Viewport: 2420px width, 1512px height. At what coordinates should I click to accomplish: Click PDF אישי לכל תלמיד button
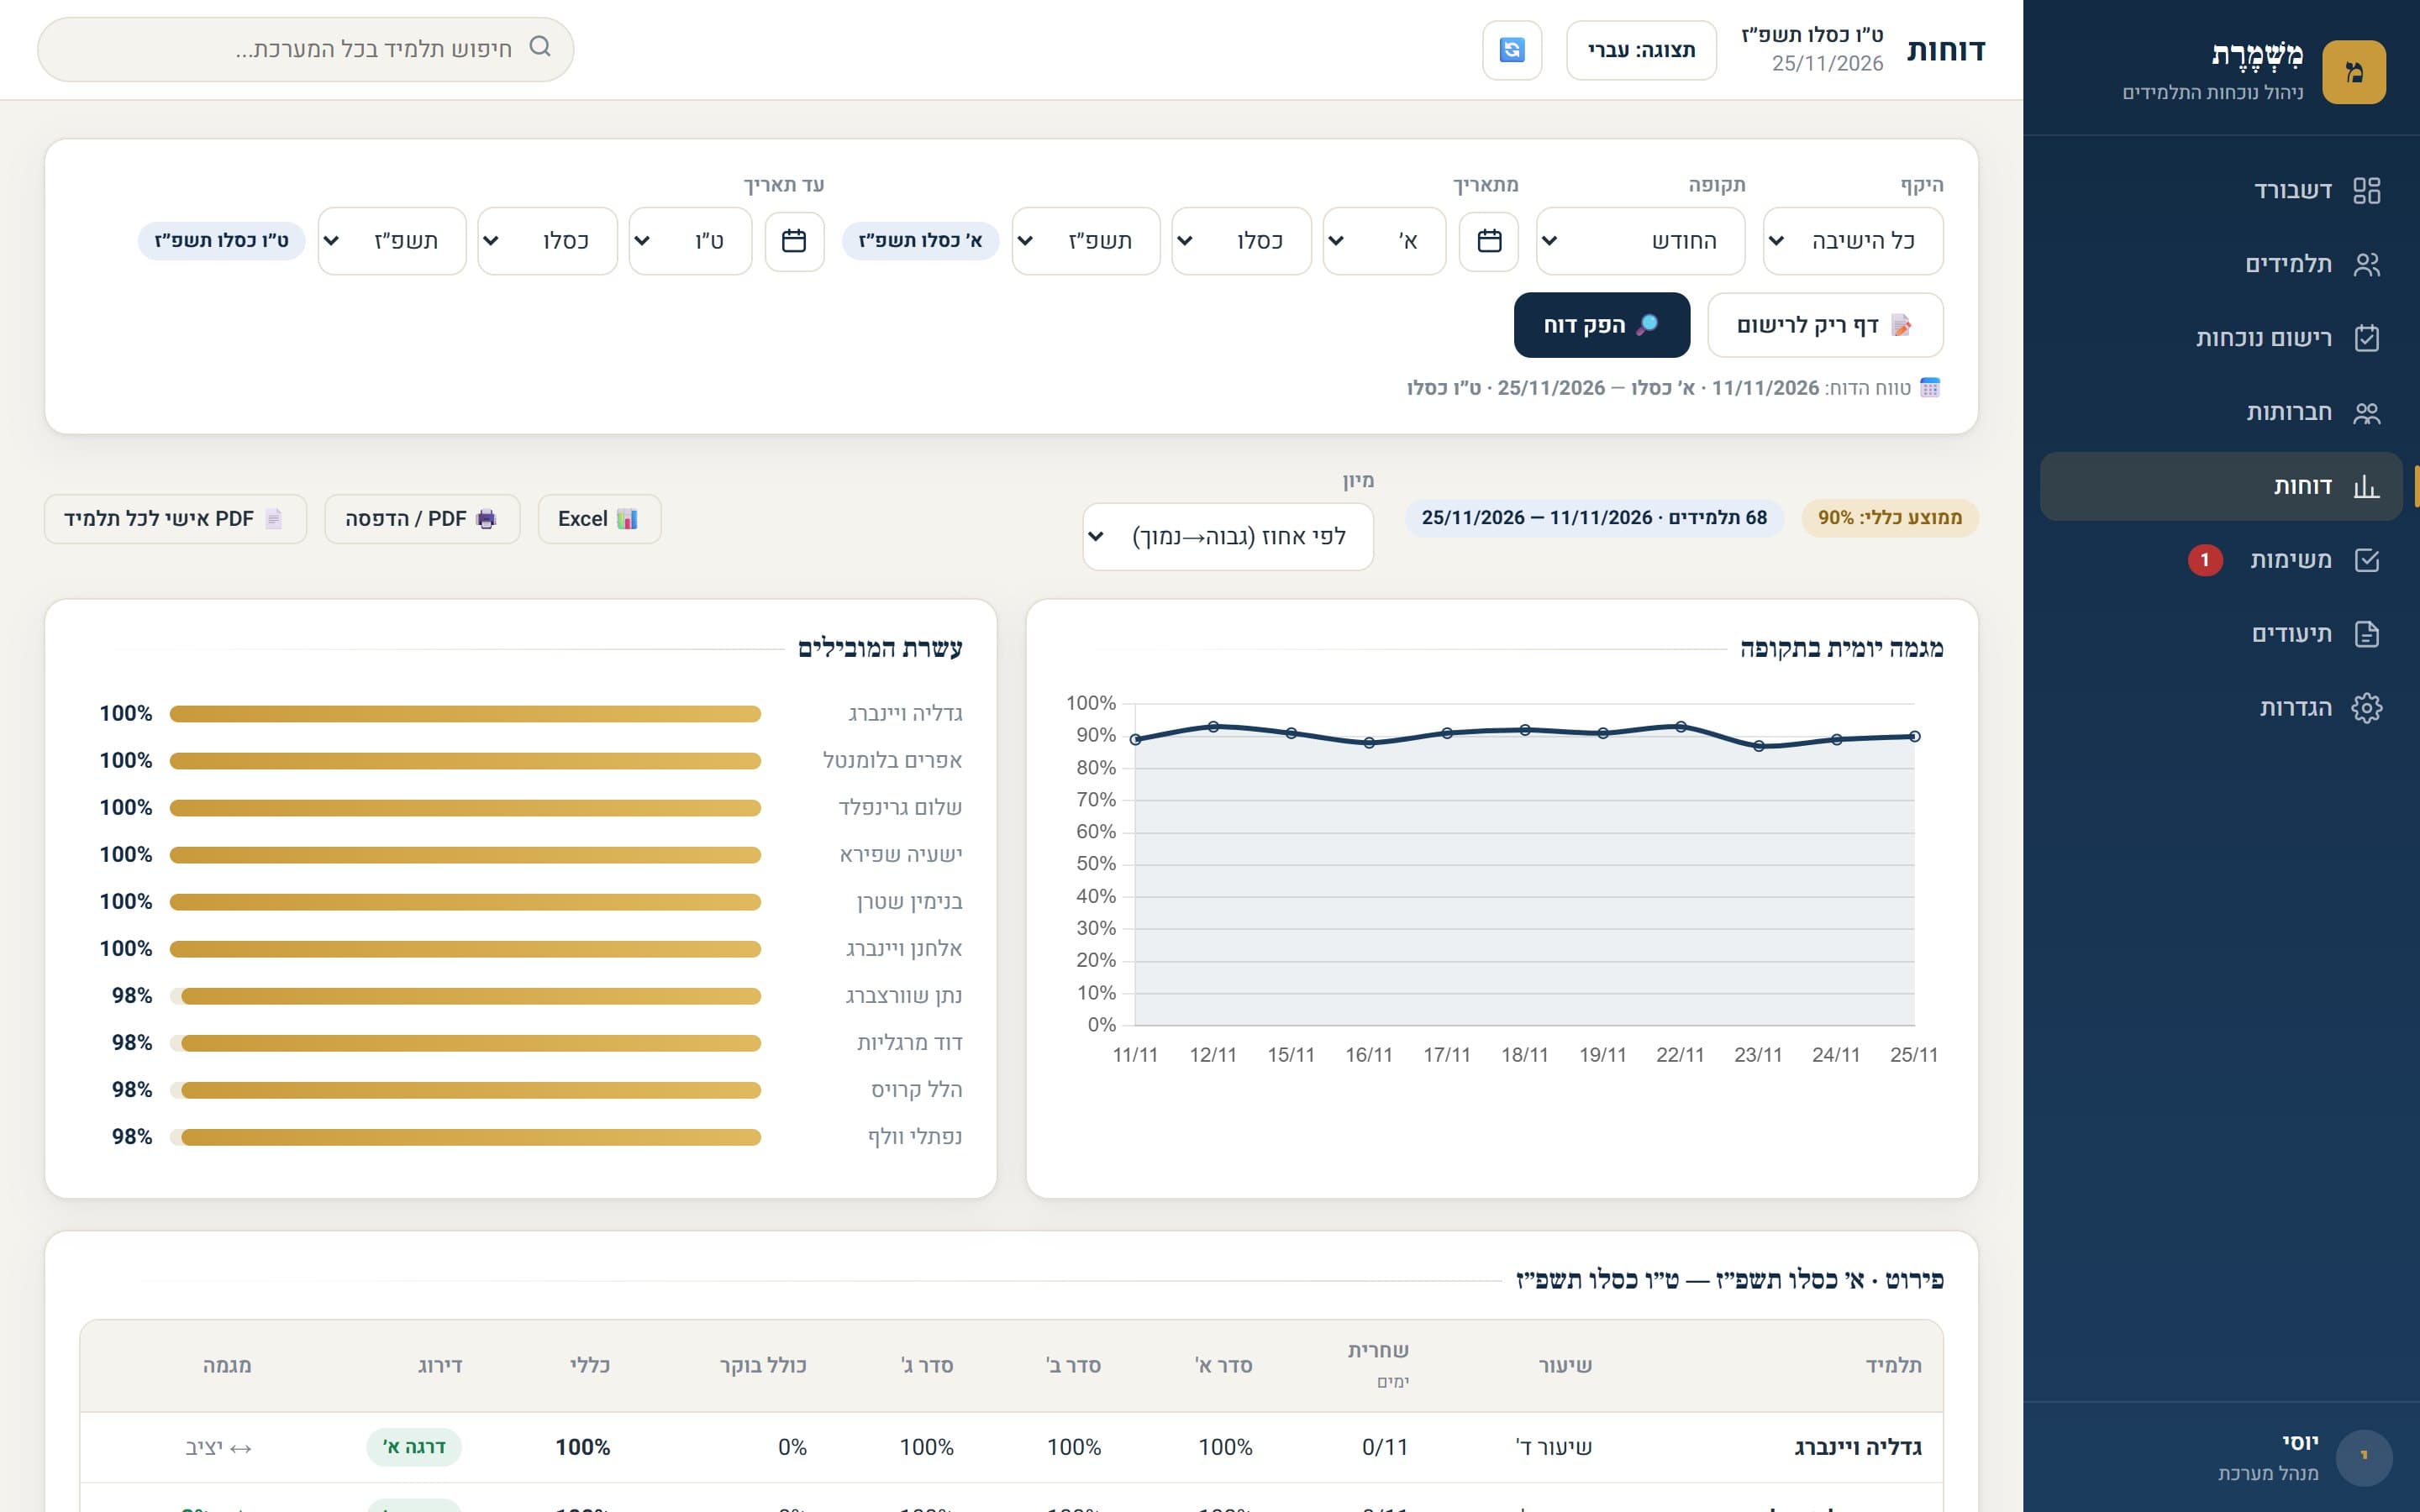pos(175,519)
